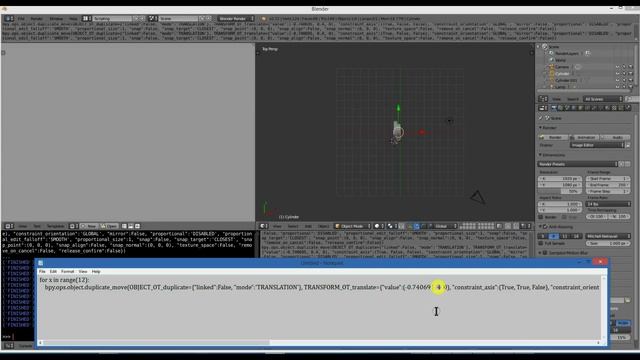Click the screen layout browse icon
Image resolution: width=640 pixels, height=360 pixels.
pyautogui.click(x=86, y=19)
